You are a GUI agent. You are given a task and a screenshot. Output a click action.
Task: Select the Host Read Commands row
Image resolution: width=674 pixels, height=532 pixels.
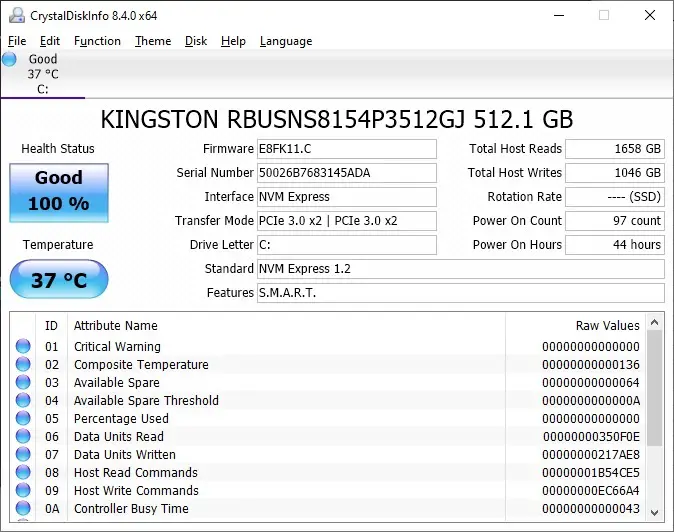point(328,473)
